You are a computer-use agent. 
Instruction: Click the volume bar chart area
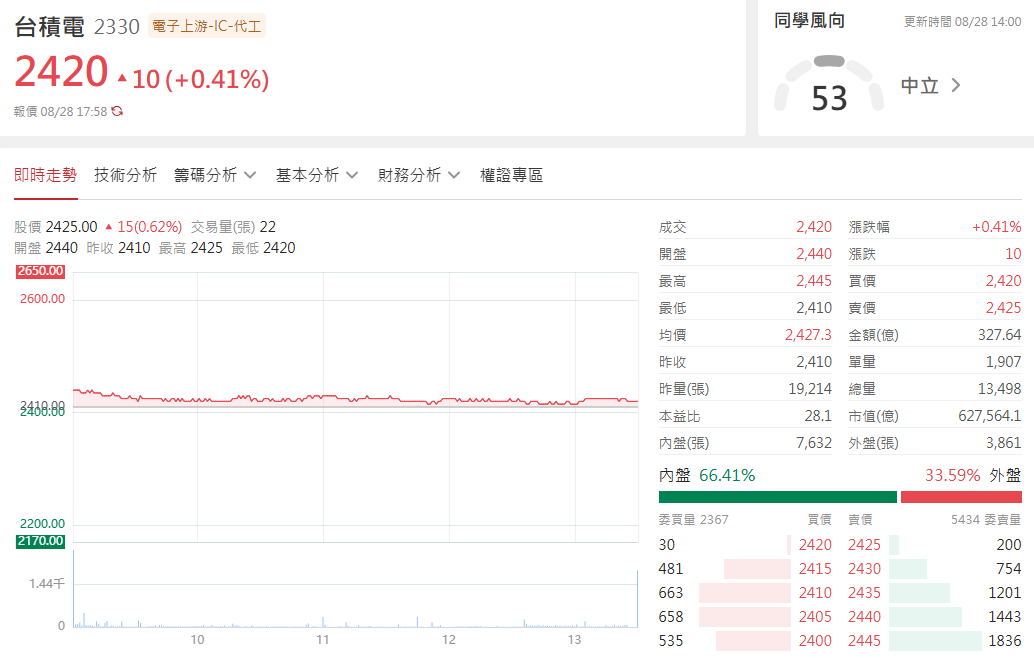[x=355, y=588]
